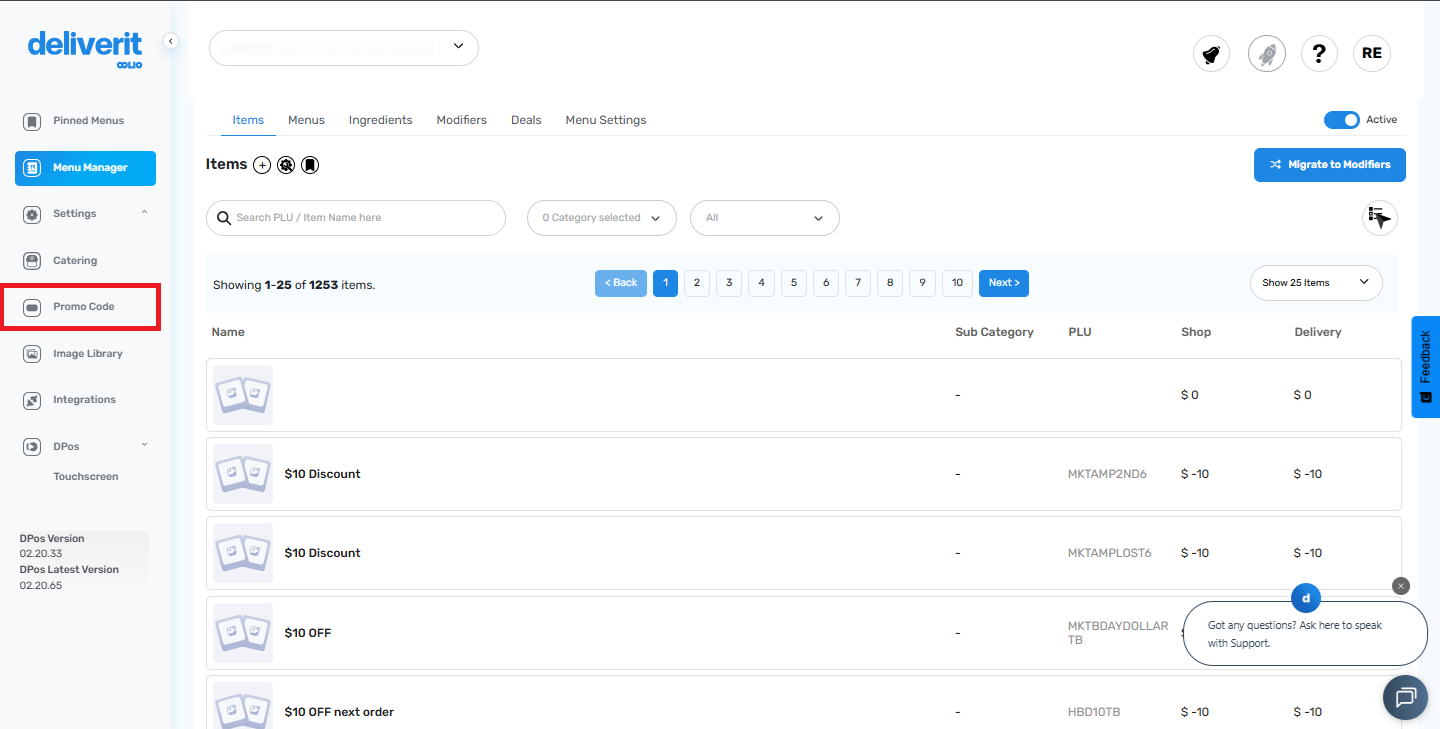The width and height of the screenshot is (1440, 729).
Task: Open the support chat bubble
Action: click(1405, 697)
